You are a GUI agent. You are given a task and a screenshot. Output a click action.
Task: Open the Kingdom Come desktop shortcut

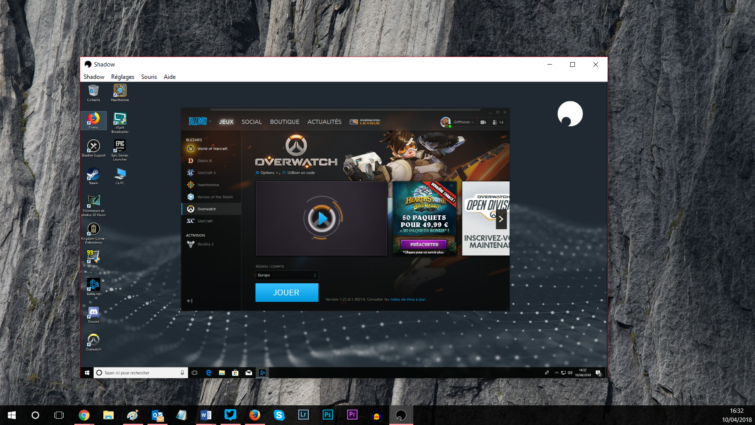coord(93,233)
